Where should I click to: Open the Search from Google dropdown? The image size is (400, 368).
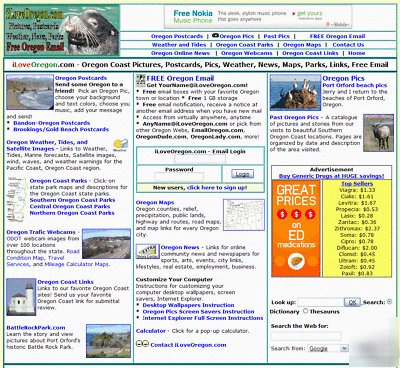(328, 348)
